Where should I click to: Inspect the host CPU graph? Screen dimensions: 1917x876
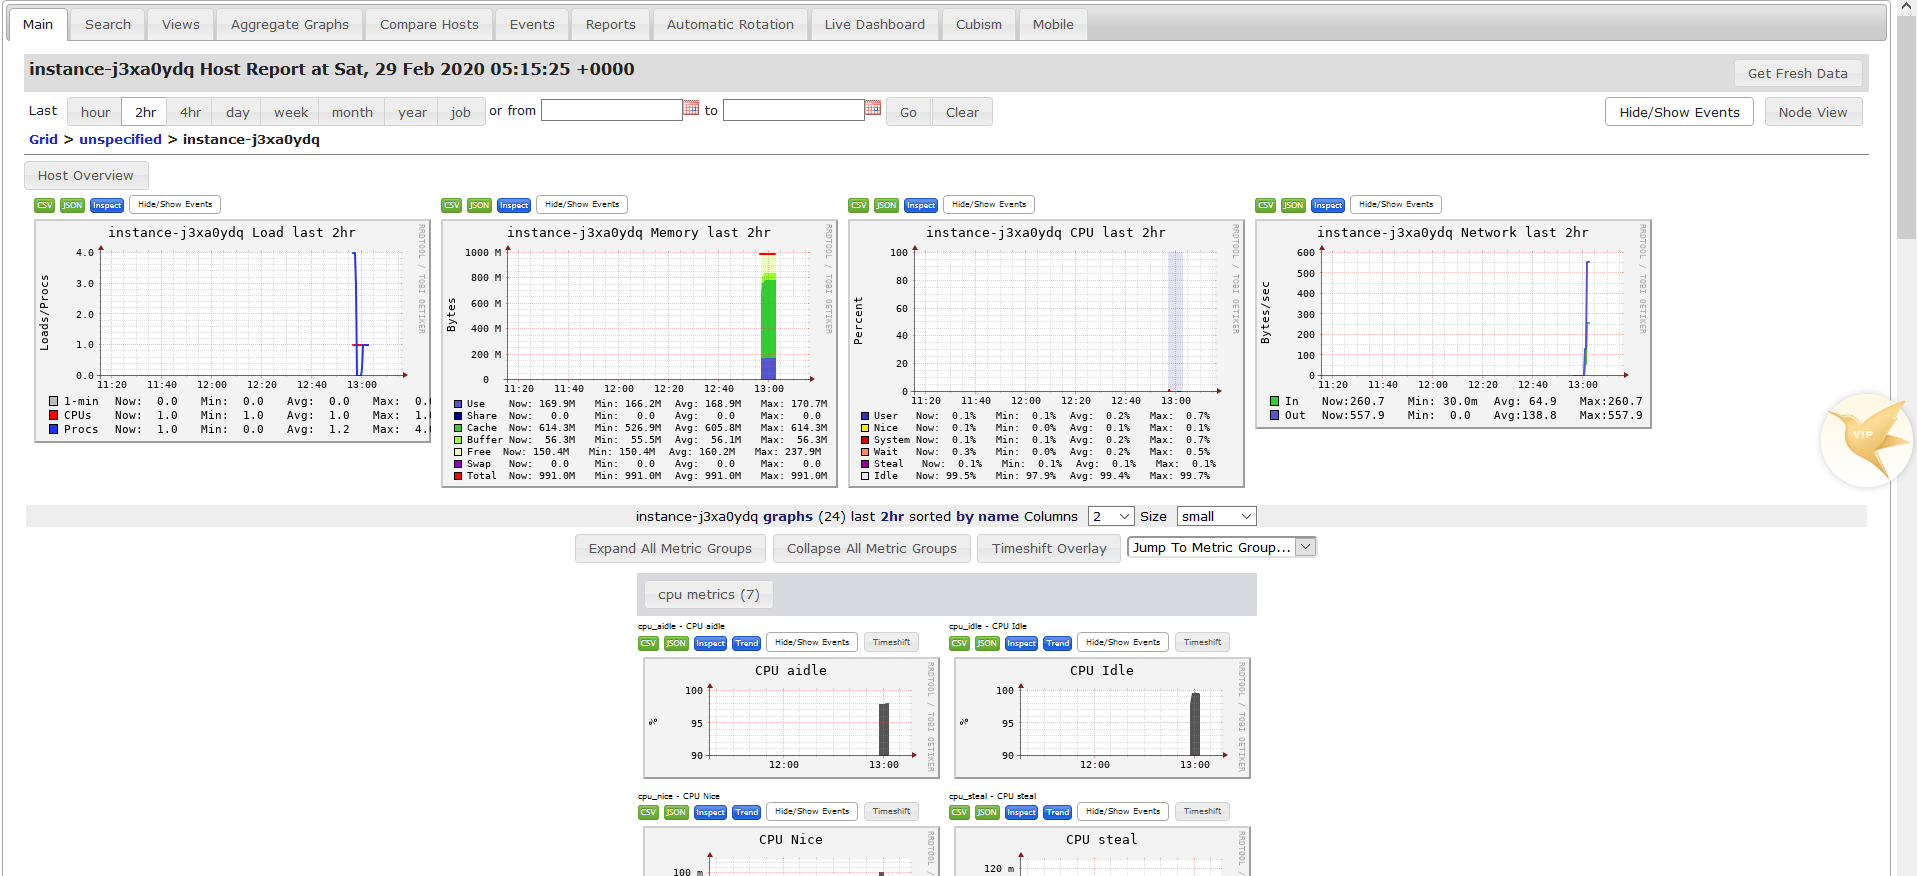click(921, 205)
